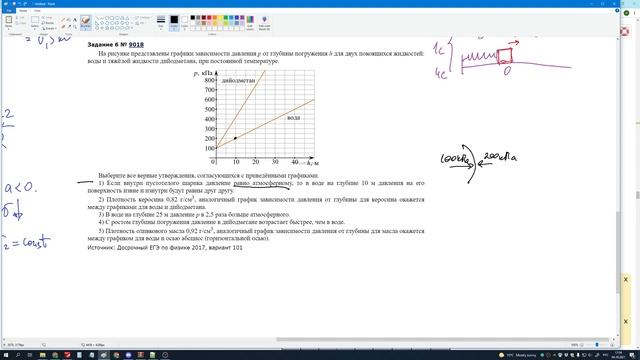The image size is (640, 360).
Task: Pick purple from the color palette
Action: [242, 18]
